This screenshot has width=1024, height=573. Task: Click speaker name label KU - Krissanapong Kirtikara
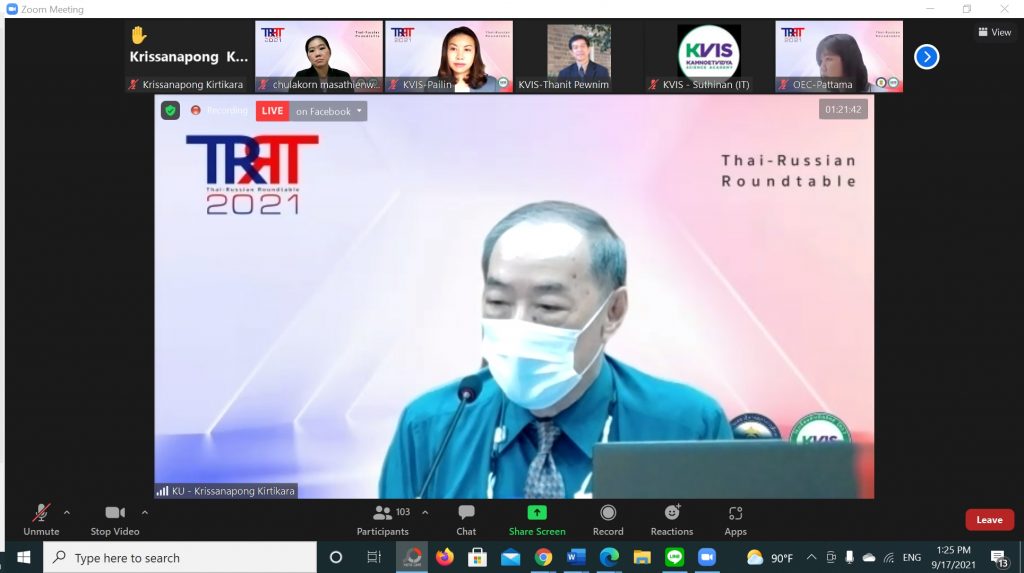point(227,491)
